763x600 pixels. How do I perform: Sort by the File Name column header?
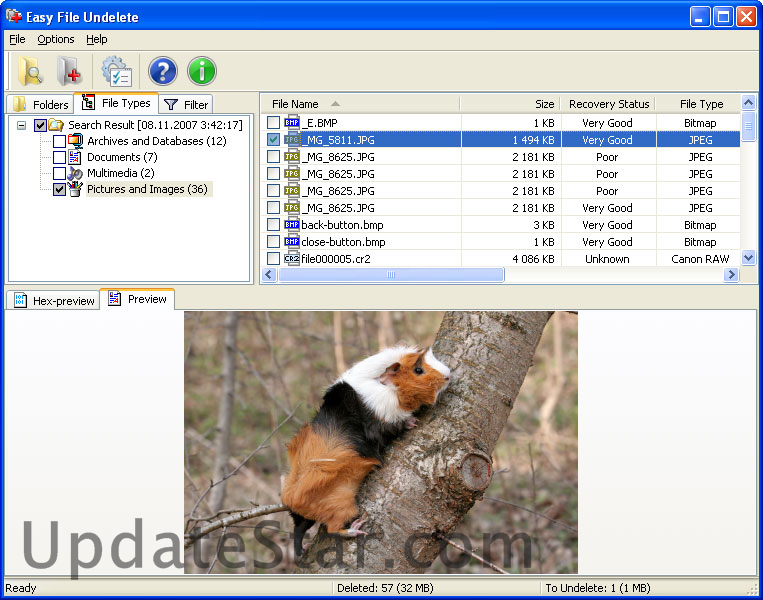coord(360,104)
